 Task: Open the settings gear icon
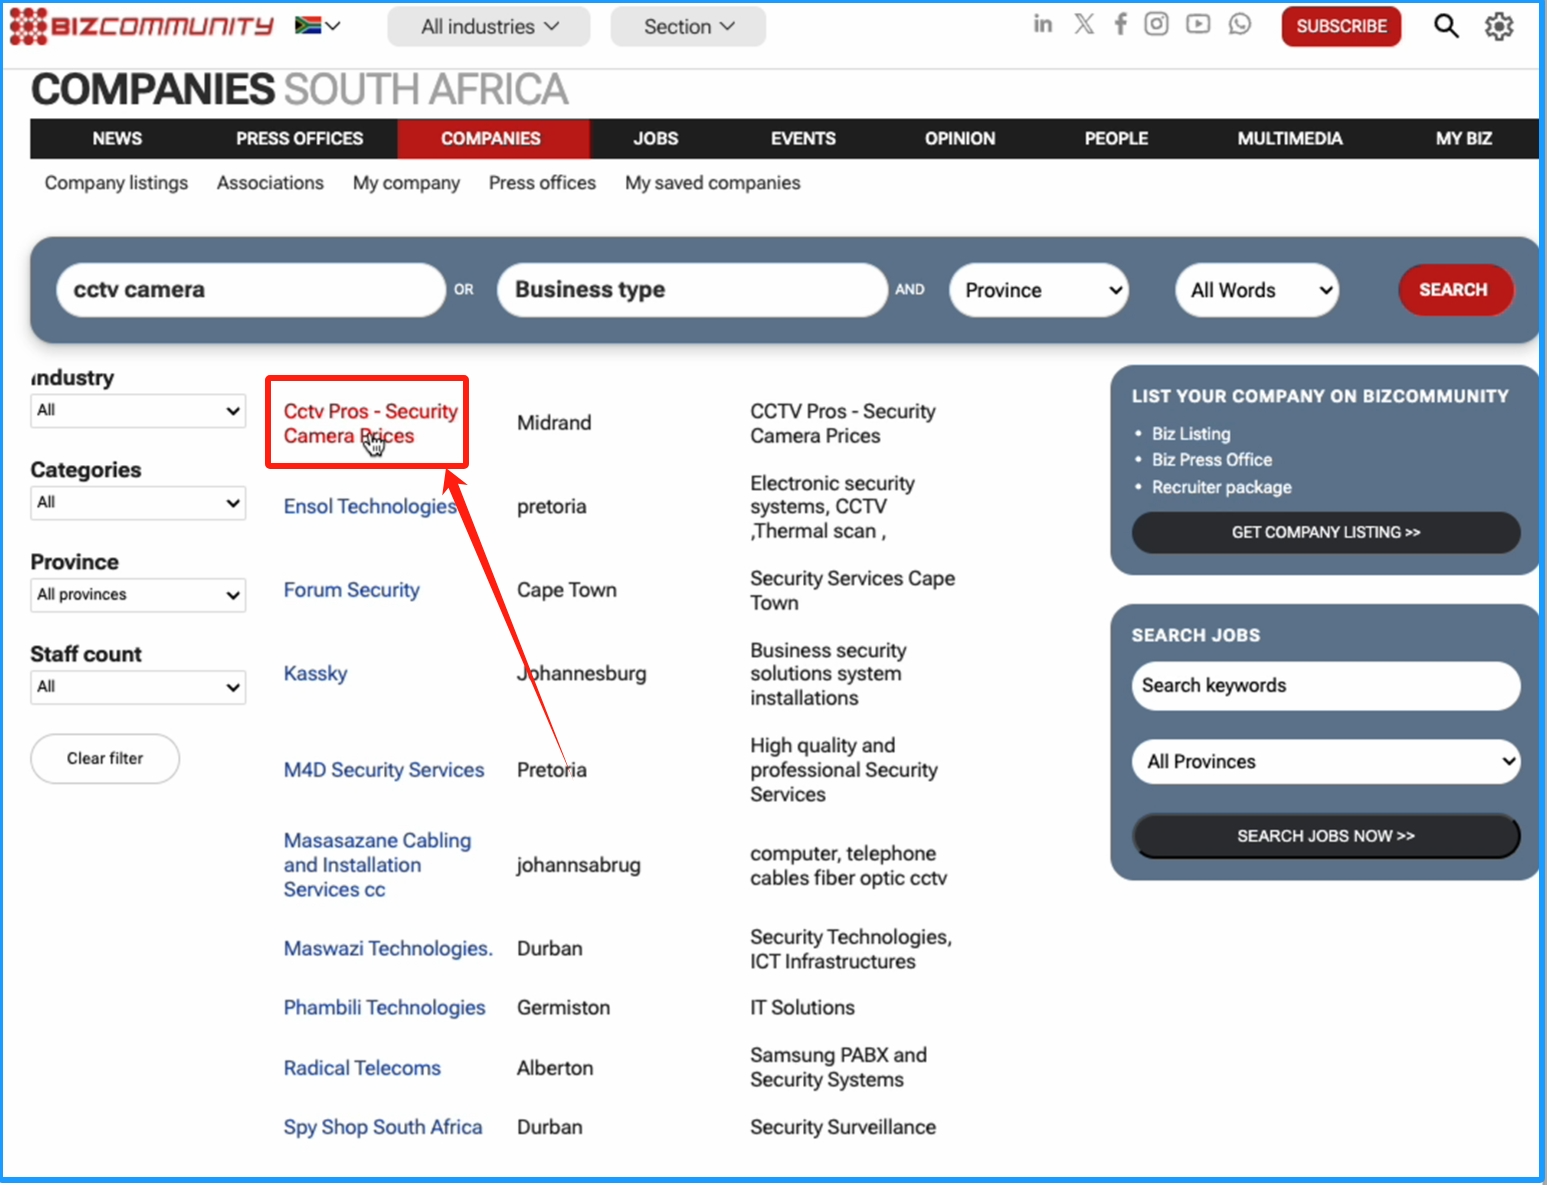click(x=1499, y=26)
